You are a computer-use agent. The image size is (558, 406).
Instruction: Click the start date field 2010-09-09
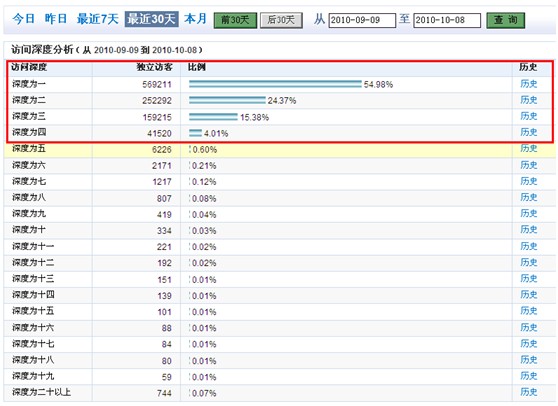tap(362, 20)
